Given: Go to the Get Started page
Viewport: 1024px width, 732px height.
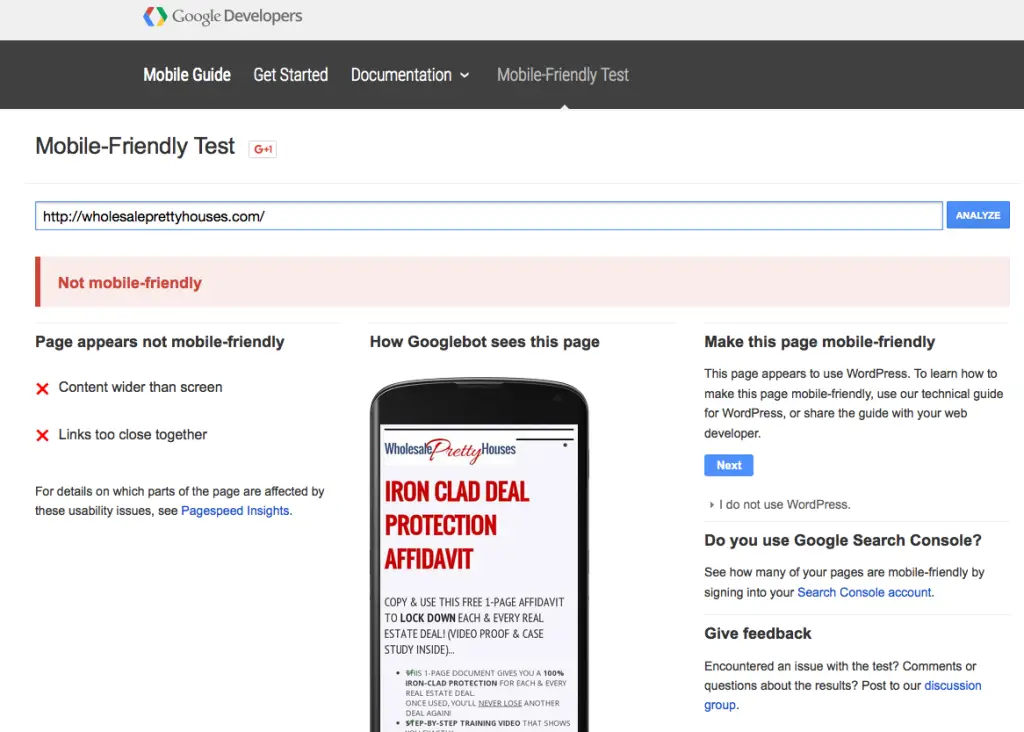Looking at the screenshot, I should (x=291, y=75).
